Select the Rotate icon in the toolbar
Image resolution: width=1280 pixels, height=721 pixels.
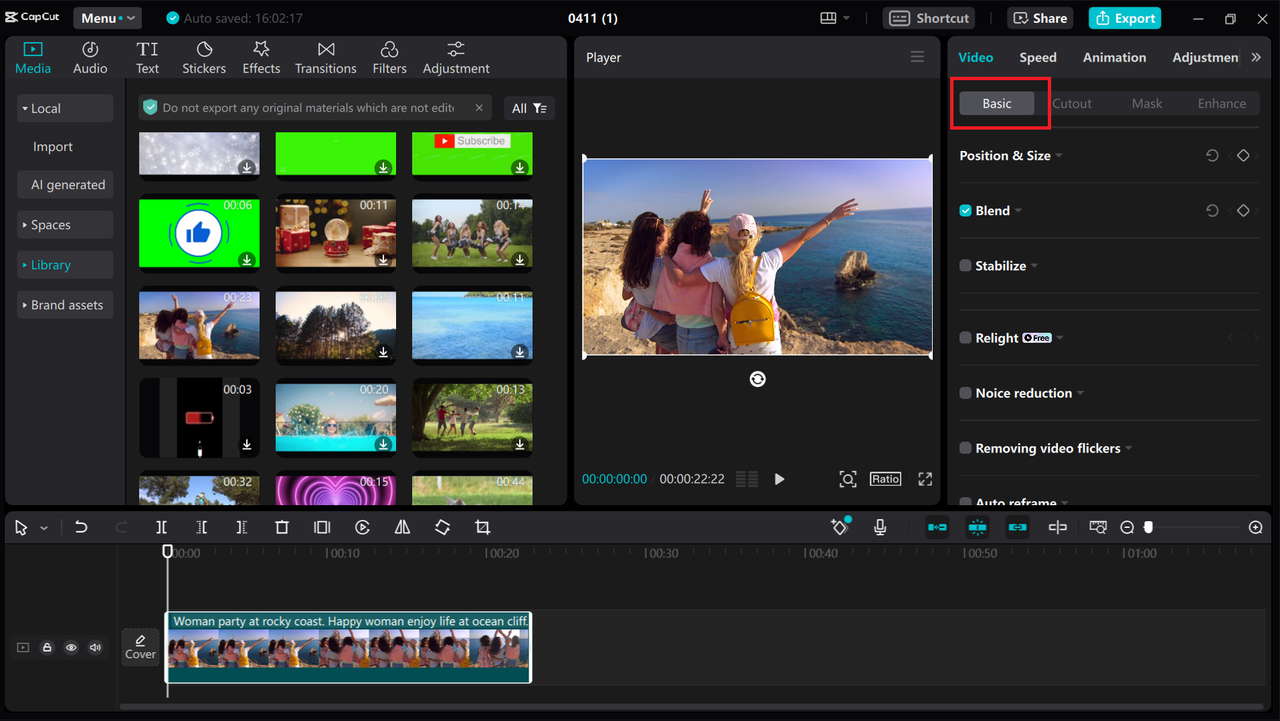[x=442, y=527]
